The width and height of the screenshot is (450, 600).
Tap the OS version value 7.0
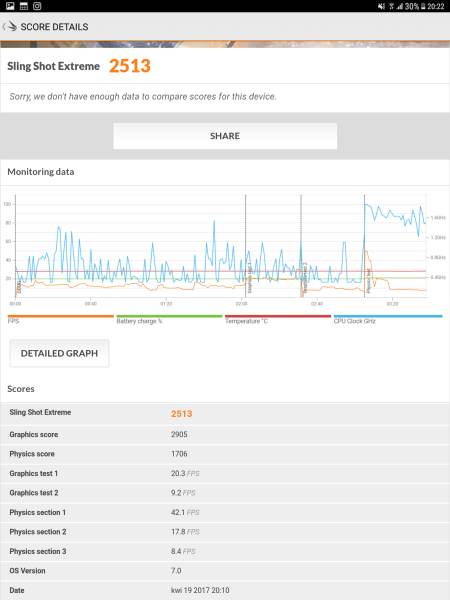[x=176, y=571]
